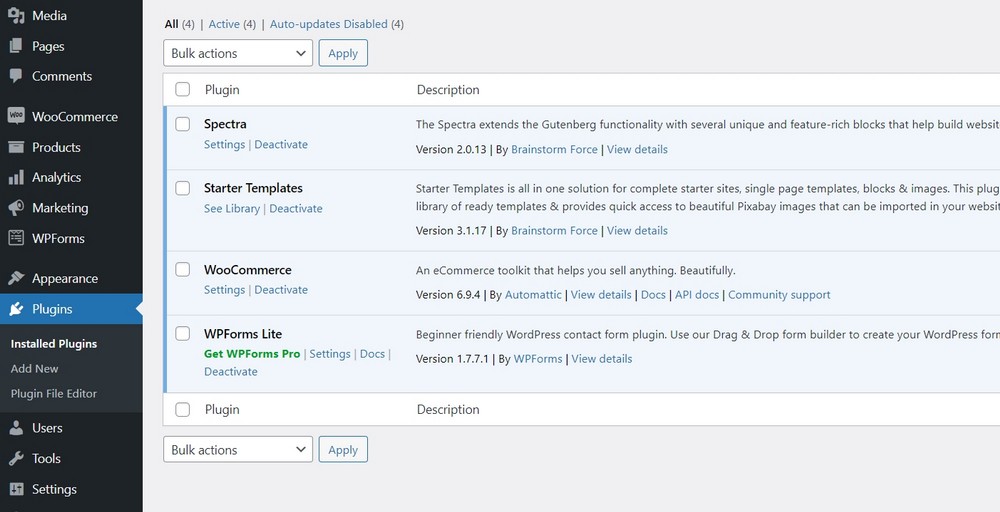The height and width of the screenshot is (512, 1000).
Task: Click the WooCommerce logo icon in sidebar
Action: click(16, 116)
